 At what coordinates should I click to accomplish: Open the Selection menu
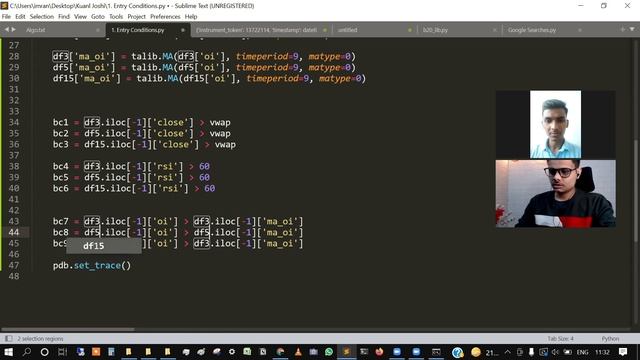tap(42, 17)
